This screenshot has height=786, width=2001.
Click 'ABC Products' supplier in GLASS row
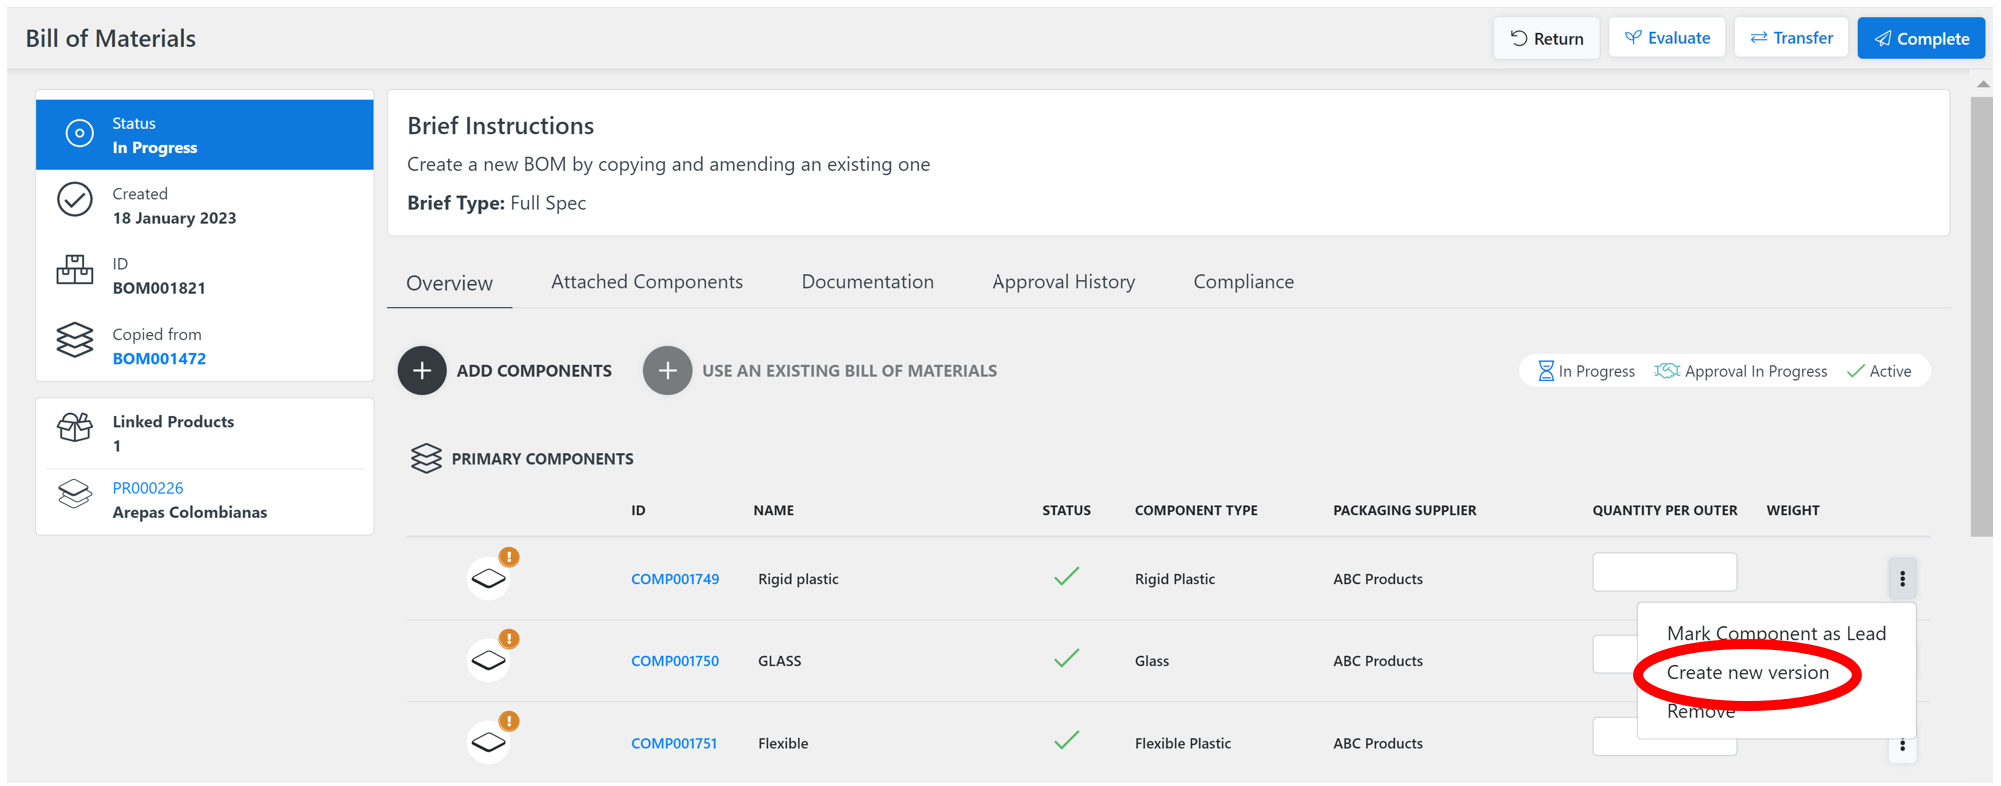coord(1377,661)
